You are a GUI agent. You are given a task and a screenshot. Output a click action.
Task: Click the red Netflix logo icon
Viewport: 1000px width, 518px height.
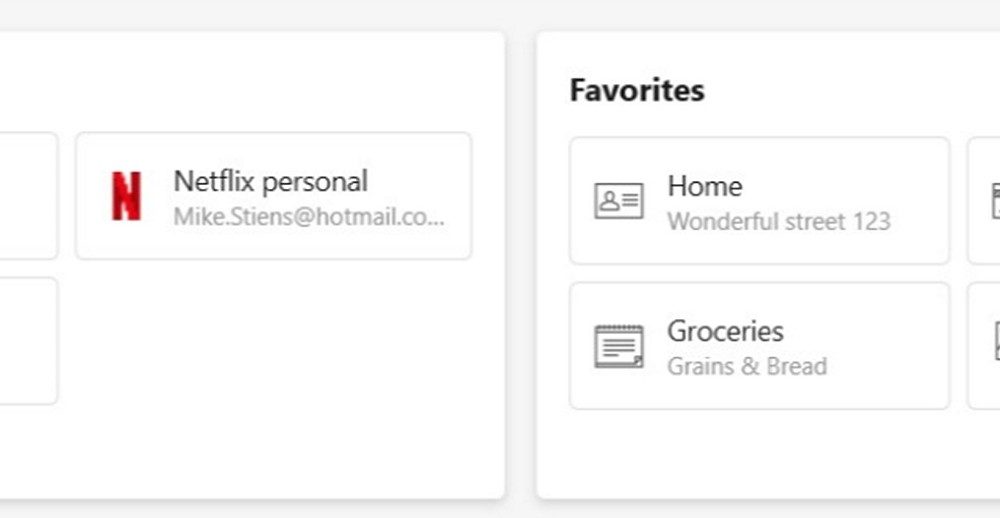126,196
